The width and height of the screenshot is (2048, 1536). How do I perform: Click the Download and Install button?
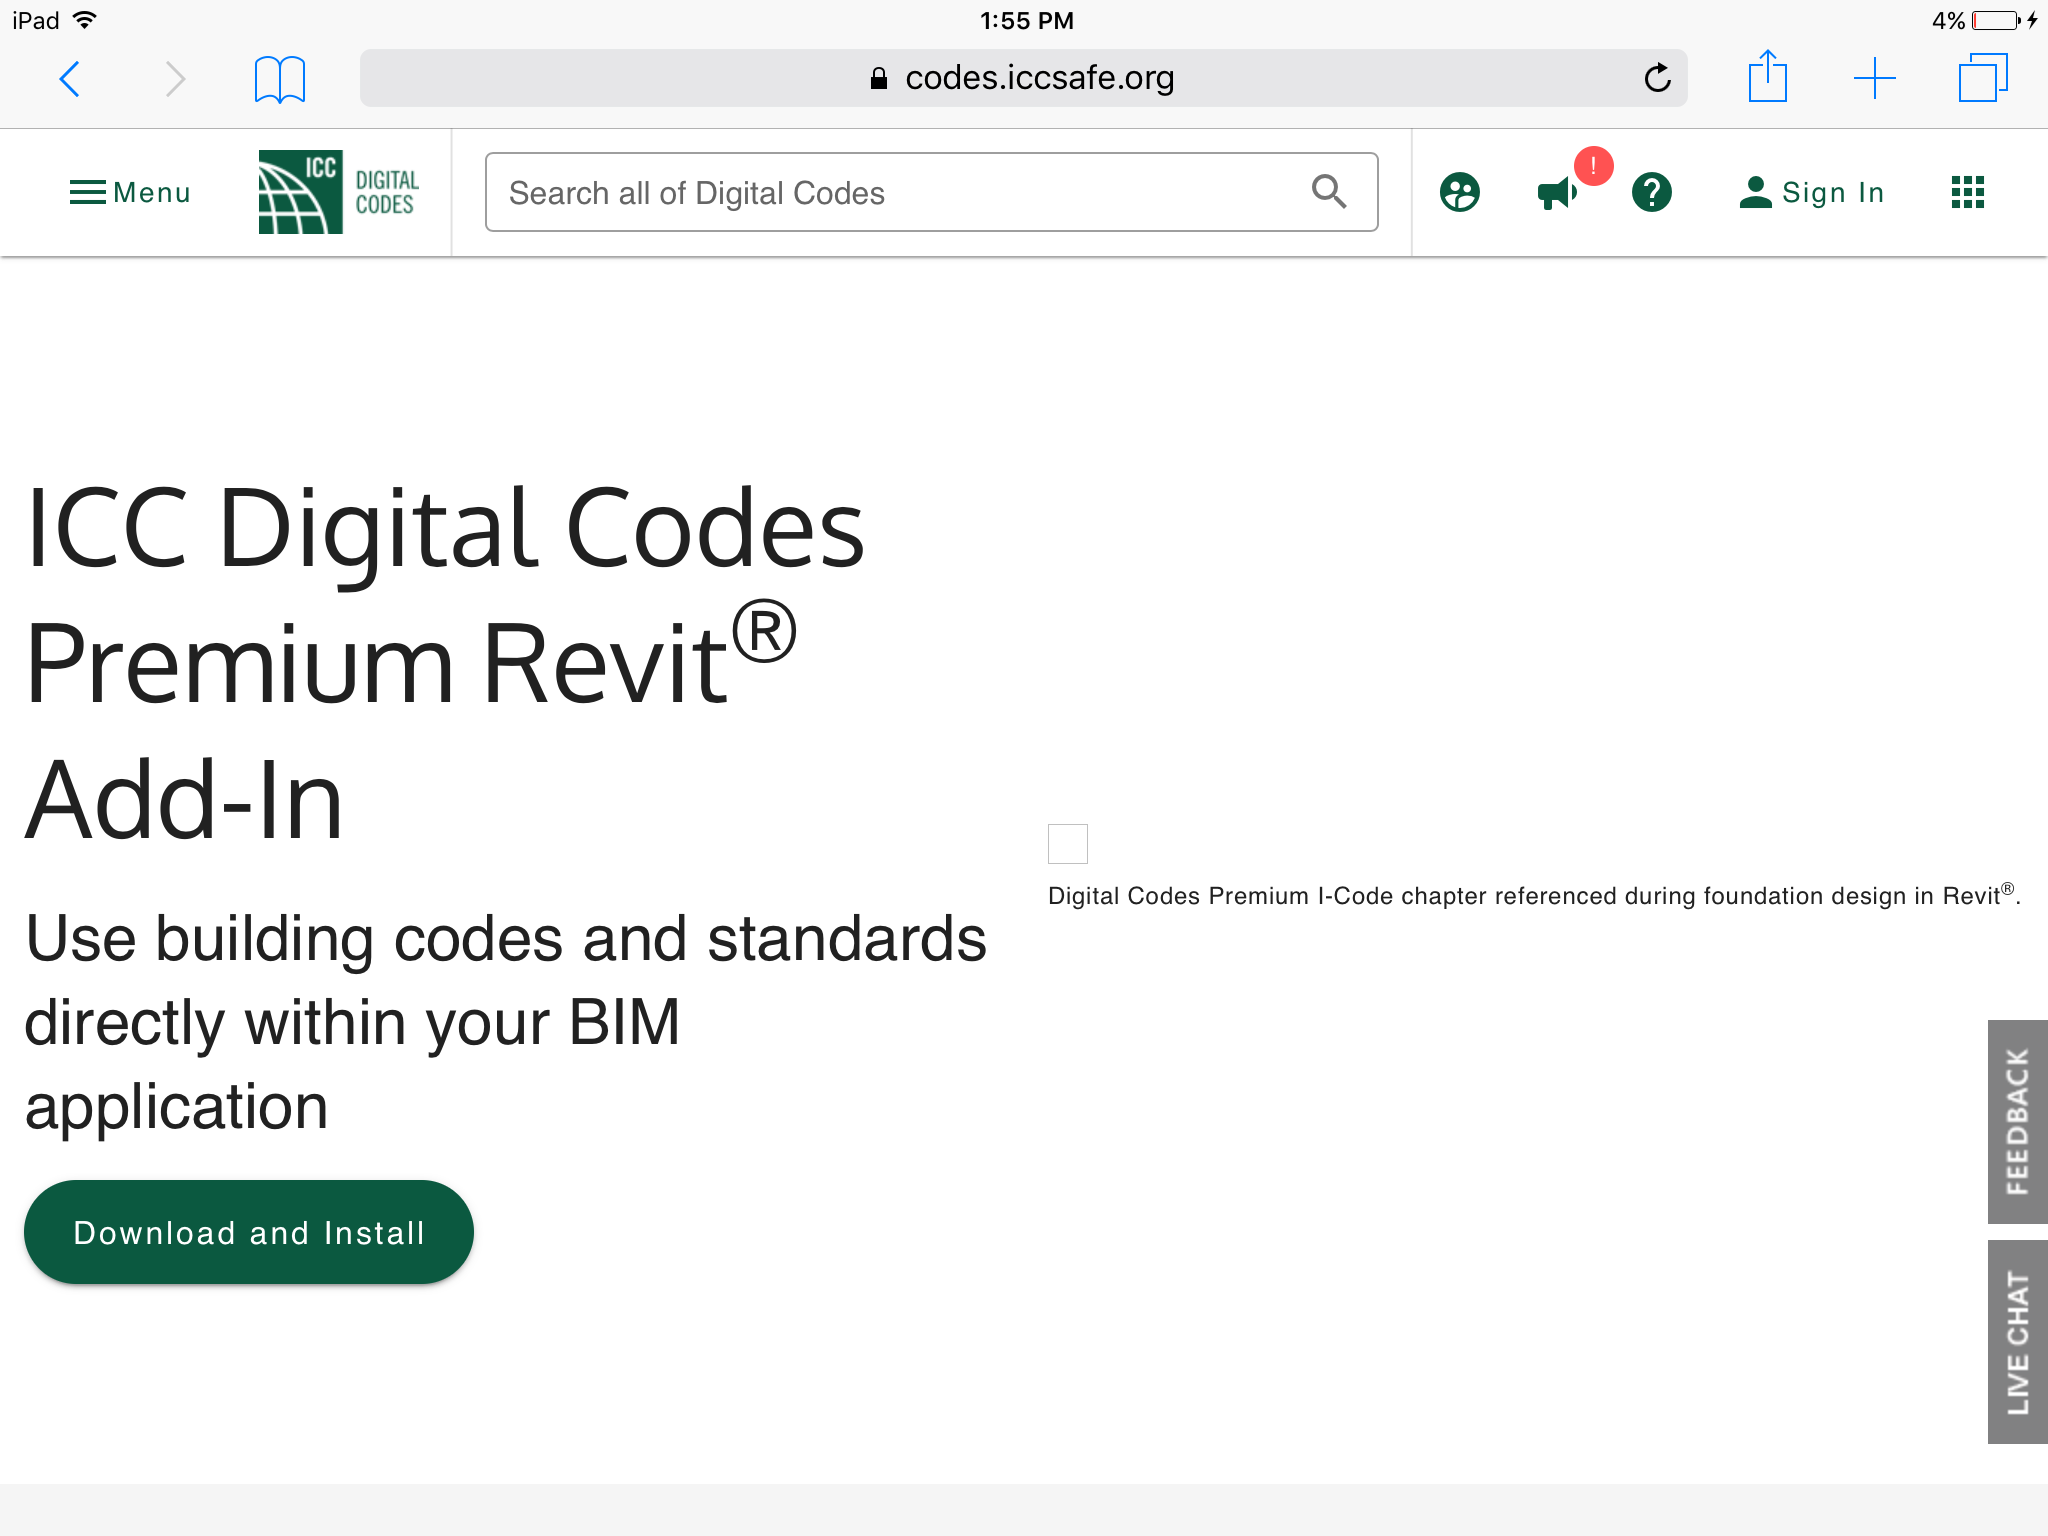point(249,1232)
